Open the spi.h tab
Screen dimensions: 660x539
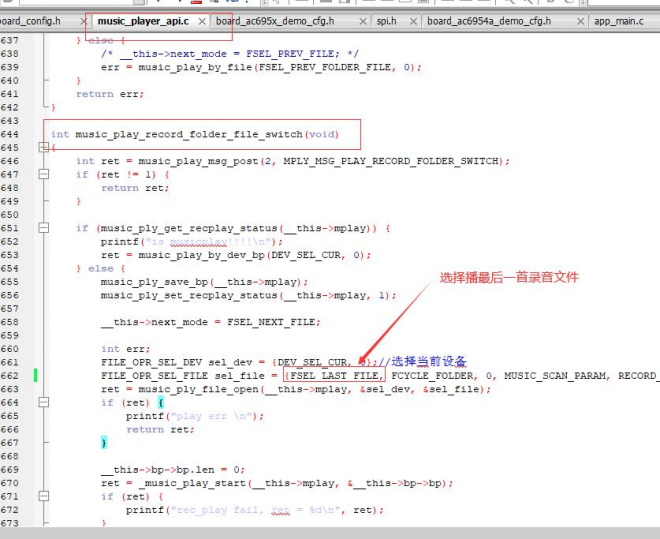386,21
